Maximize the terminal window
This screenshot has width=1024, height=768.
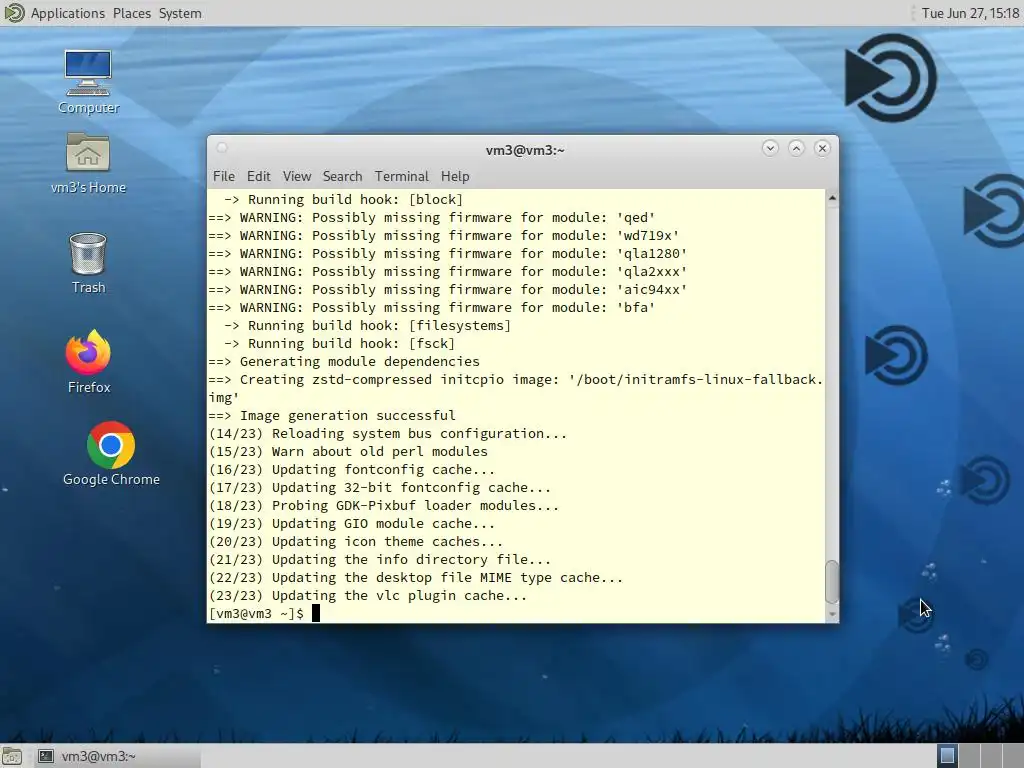tap(796, 148)
